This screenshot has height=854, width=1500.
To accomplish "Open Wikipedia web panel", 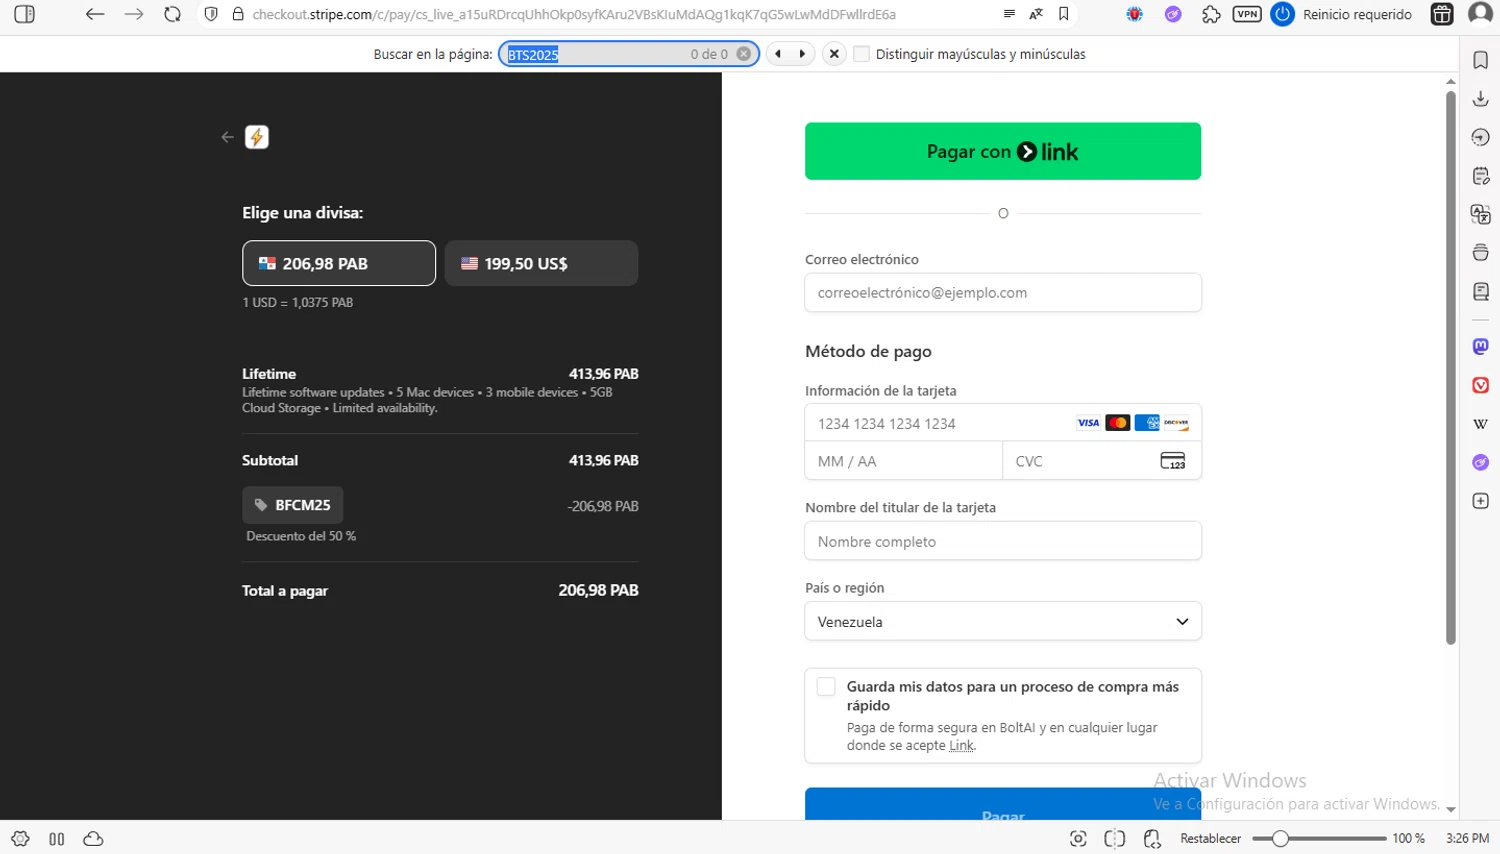I will pos(1481,424).
